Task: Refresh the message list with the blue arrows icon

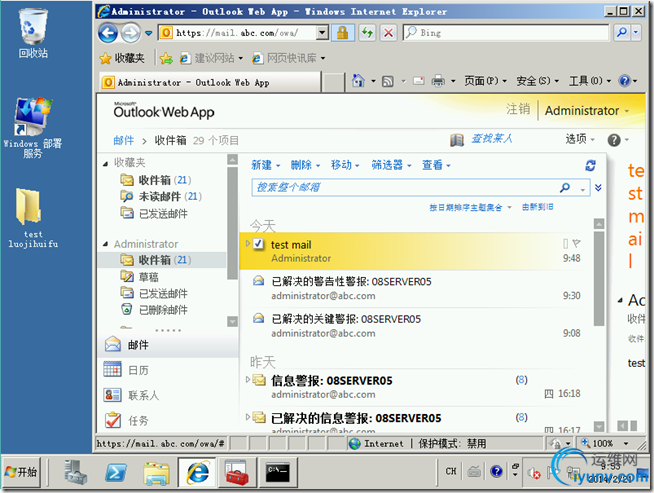Action: (x=590, y=165)
